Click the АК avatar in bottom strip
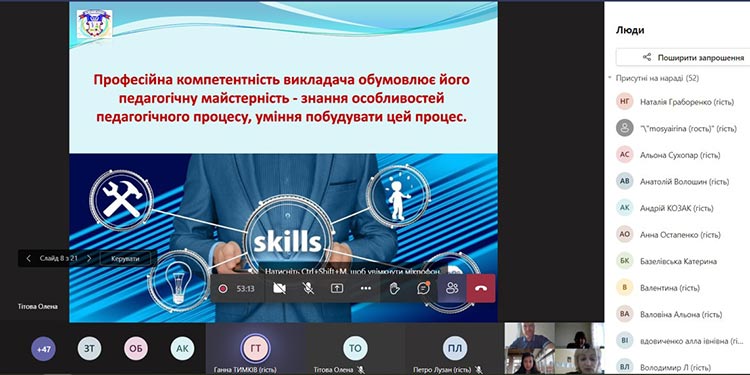 (x=182, y=349)
